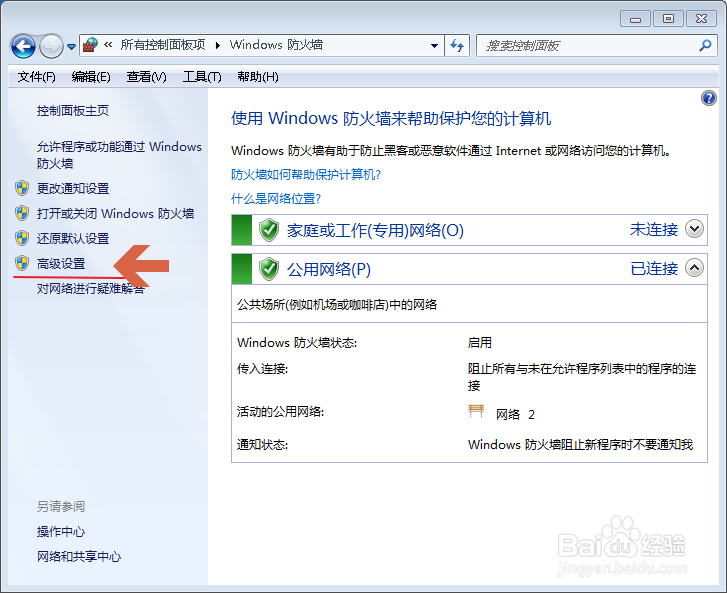Open 对网络进行疑难解答 link
The height and width of the screenshot is (593, 727).
90,289
